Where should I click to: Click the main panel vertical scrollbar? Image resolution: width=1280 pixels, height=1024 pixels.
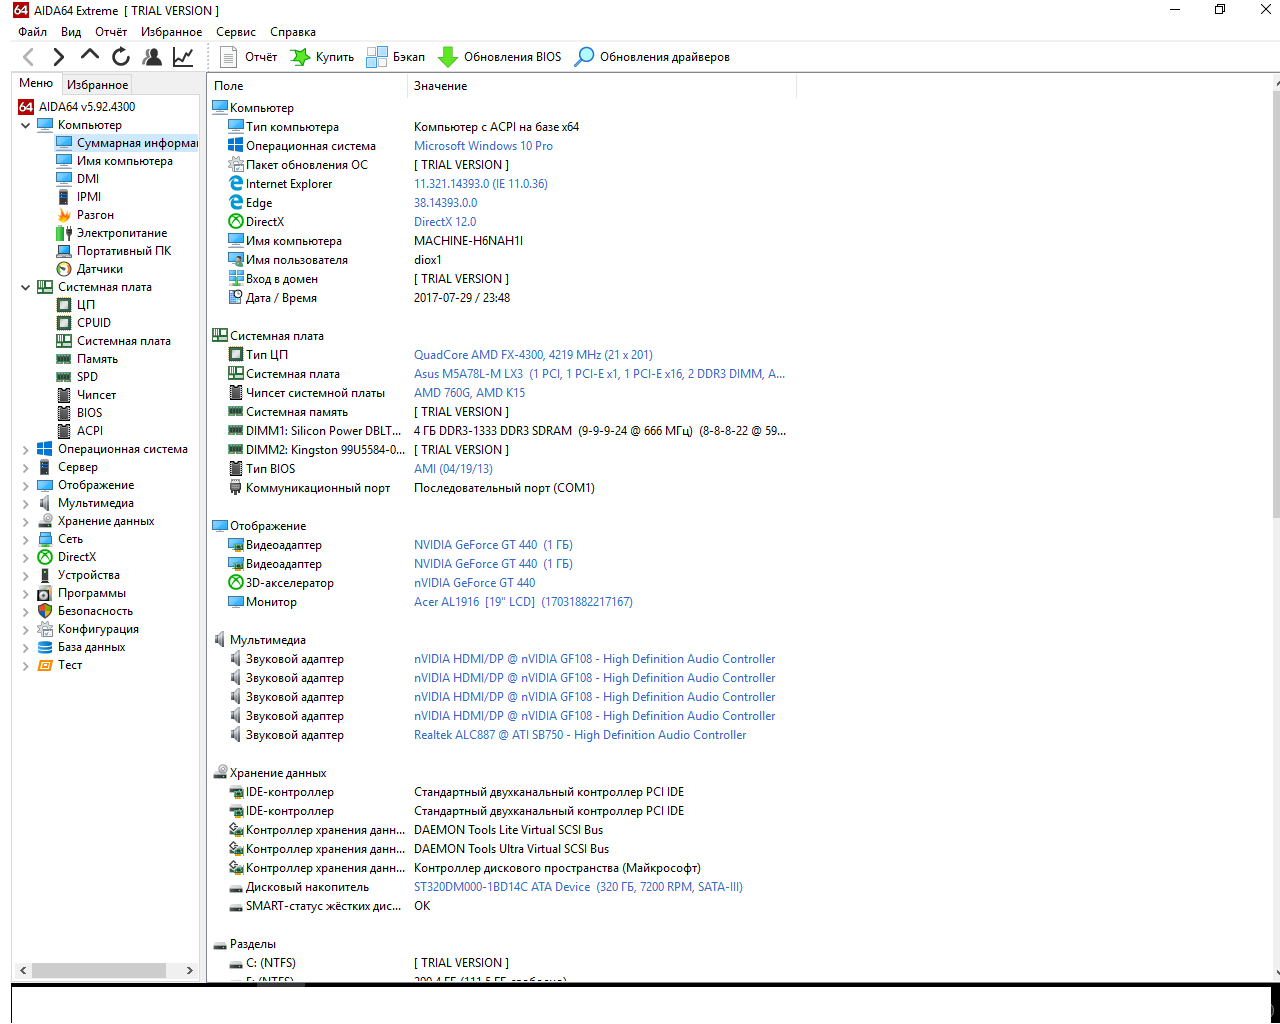[1275, 306]
